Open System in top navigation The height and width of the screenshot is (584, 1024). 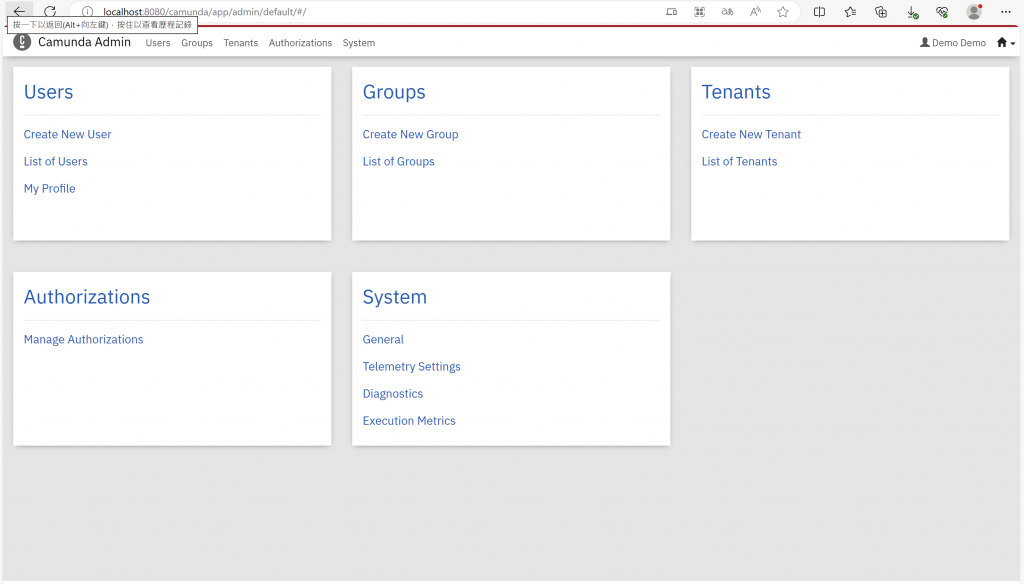tap(359, 42)
